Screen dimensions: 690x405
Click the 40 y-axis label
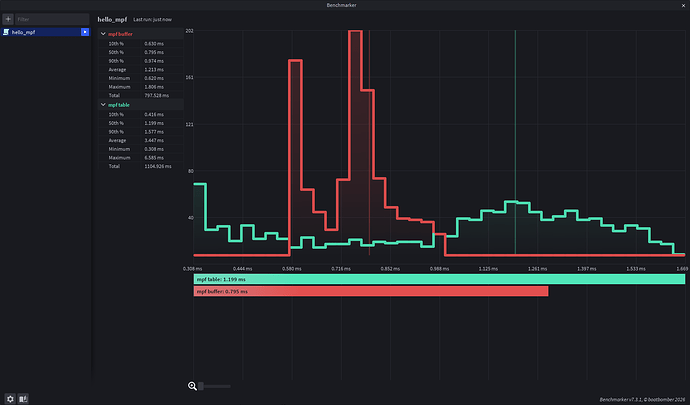pyautogui.click(x=191, y=217)
